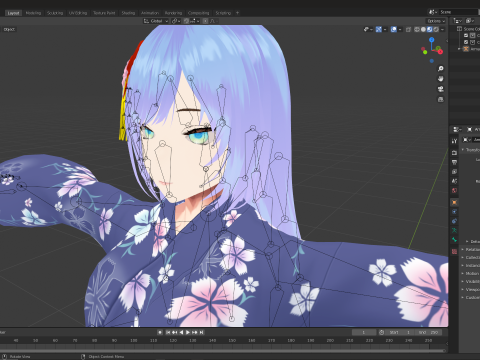Toggle camera view icon
This screenshot has width=480, height=360.
tap(441, 89)
